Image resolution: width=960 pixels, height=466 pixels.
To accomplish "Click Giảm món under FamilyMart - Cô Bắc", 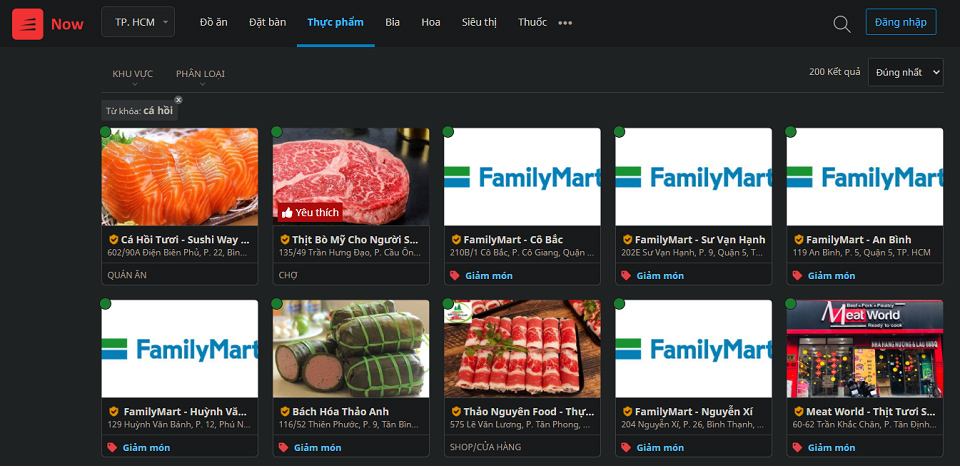I will [x=489, y=276].
